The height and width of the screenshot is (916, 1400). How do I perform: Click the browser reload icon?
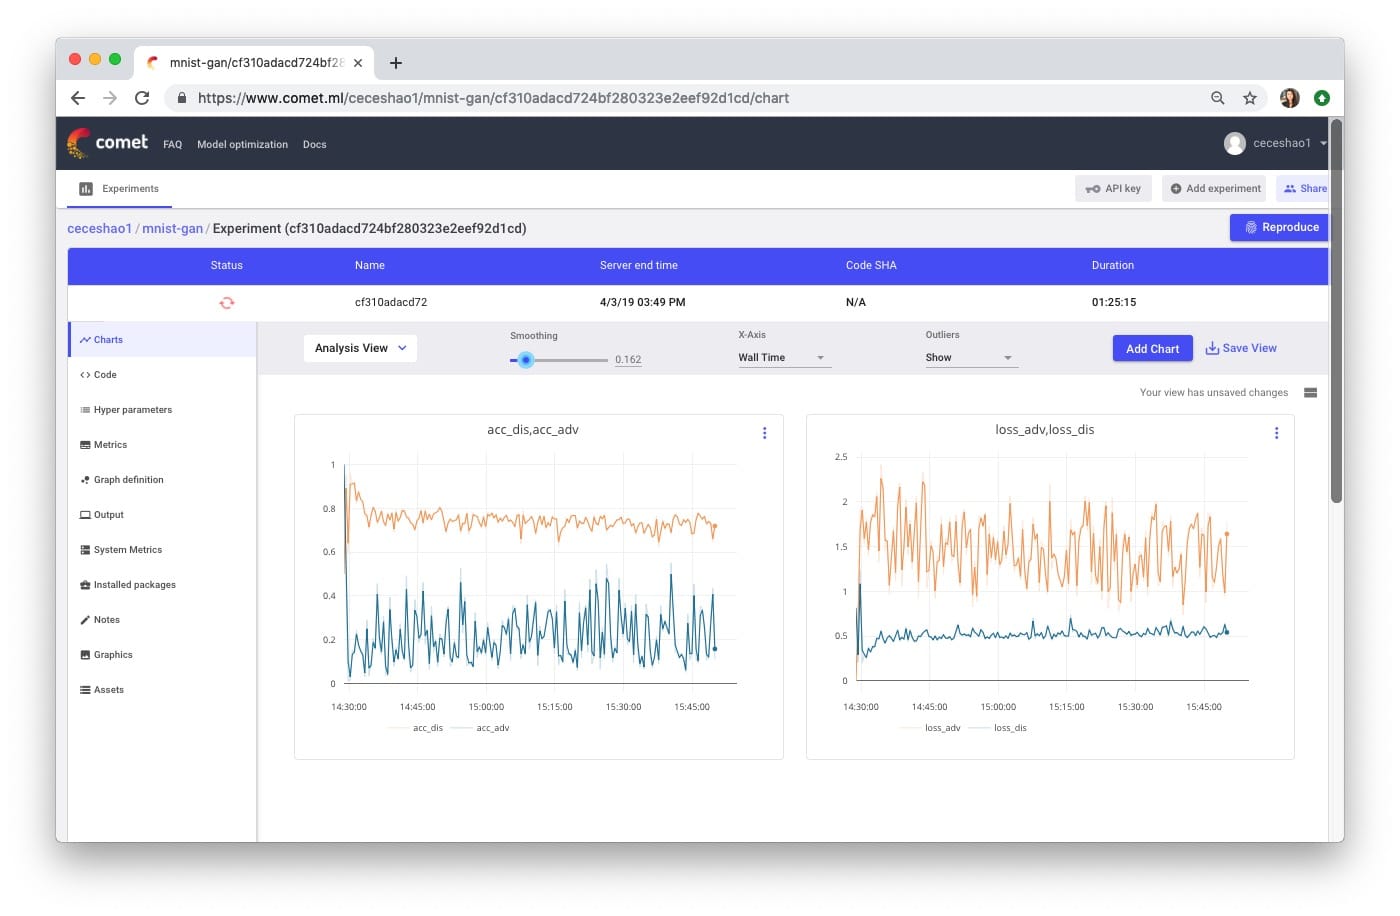(142, 98)
